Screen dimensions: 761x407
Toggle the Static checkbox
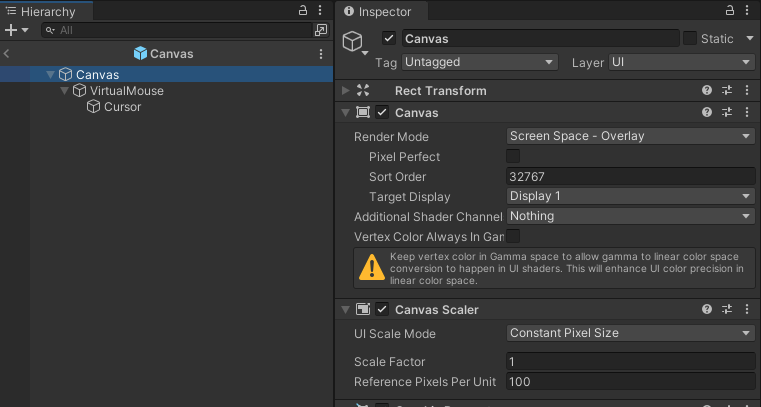[690, 38]
